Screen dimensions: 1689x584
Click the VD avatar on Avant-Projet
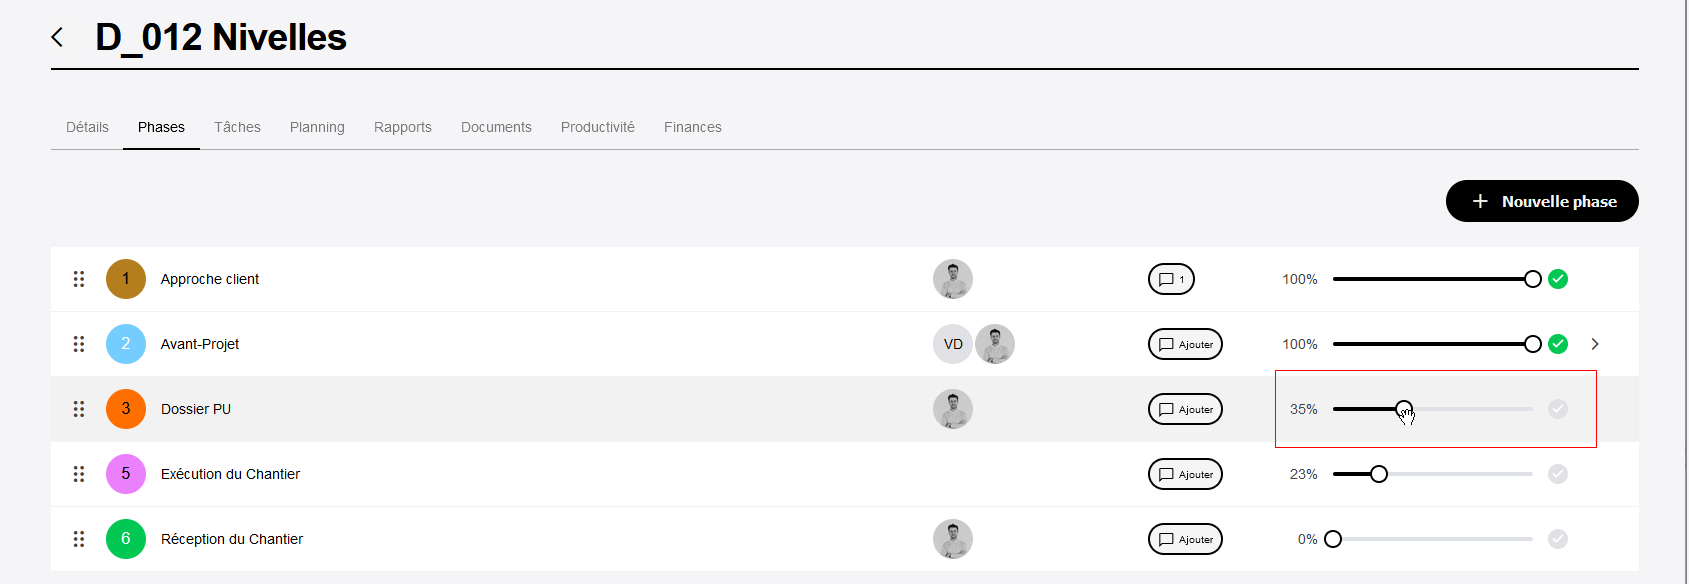(x=953, y=344)
